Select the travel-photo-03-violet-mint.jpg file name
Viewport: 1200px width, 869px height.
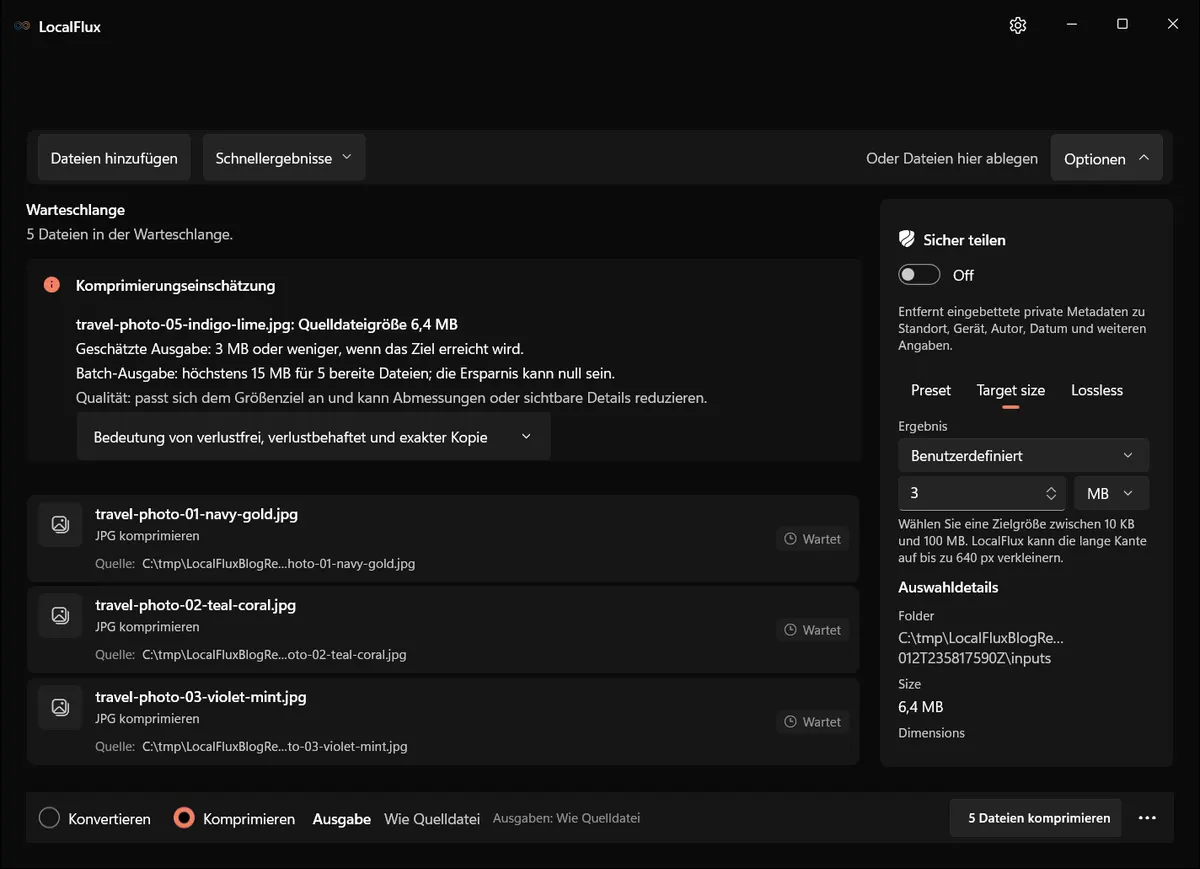tap(201, 697)
